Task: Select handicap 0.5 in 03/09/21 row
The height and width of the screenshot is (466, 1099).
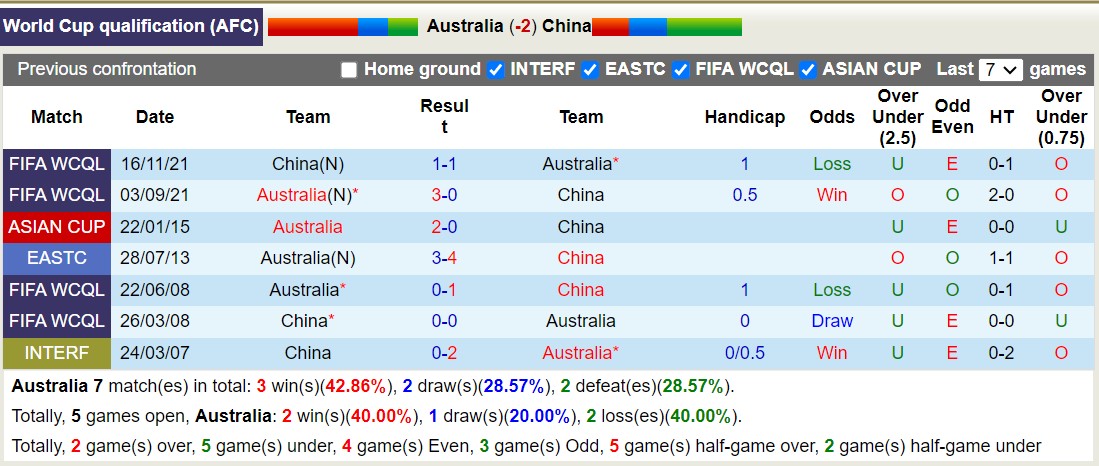Action: click(x=744, y=196)
